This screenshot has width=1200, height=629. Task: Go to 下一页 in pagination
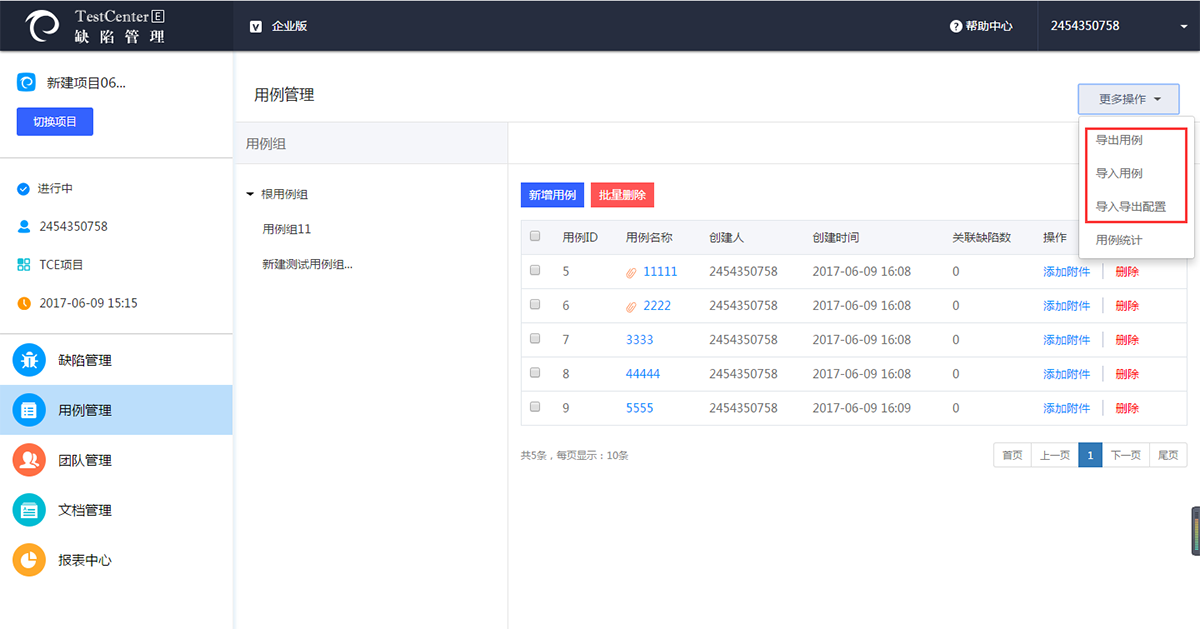click(1125, 455)
